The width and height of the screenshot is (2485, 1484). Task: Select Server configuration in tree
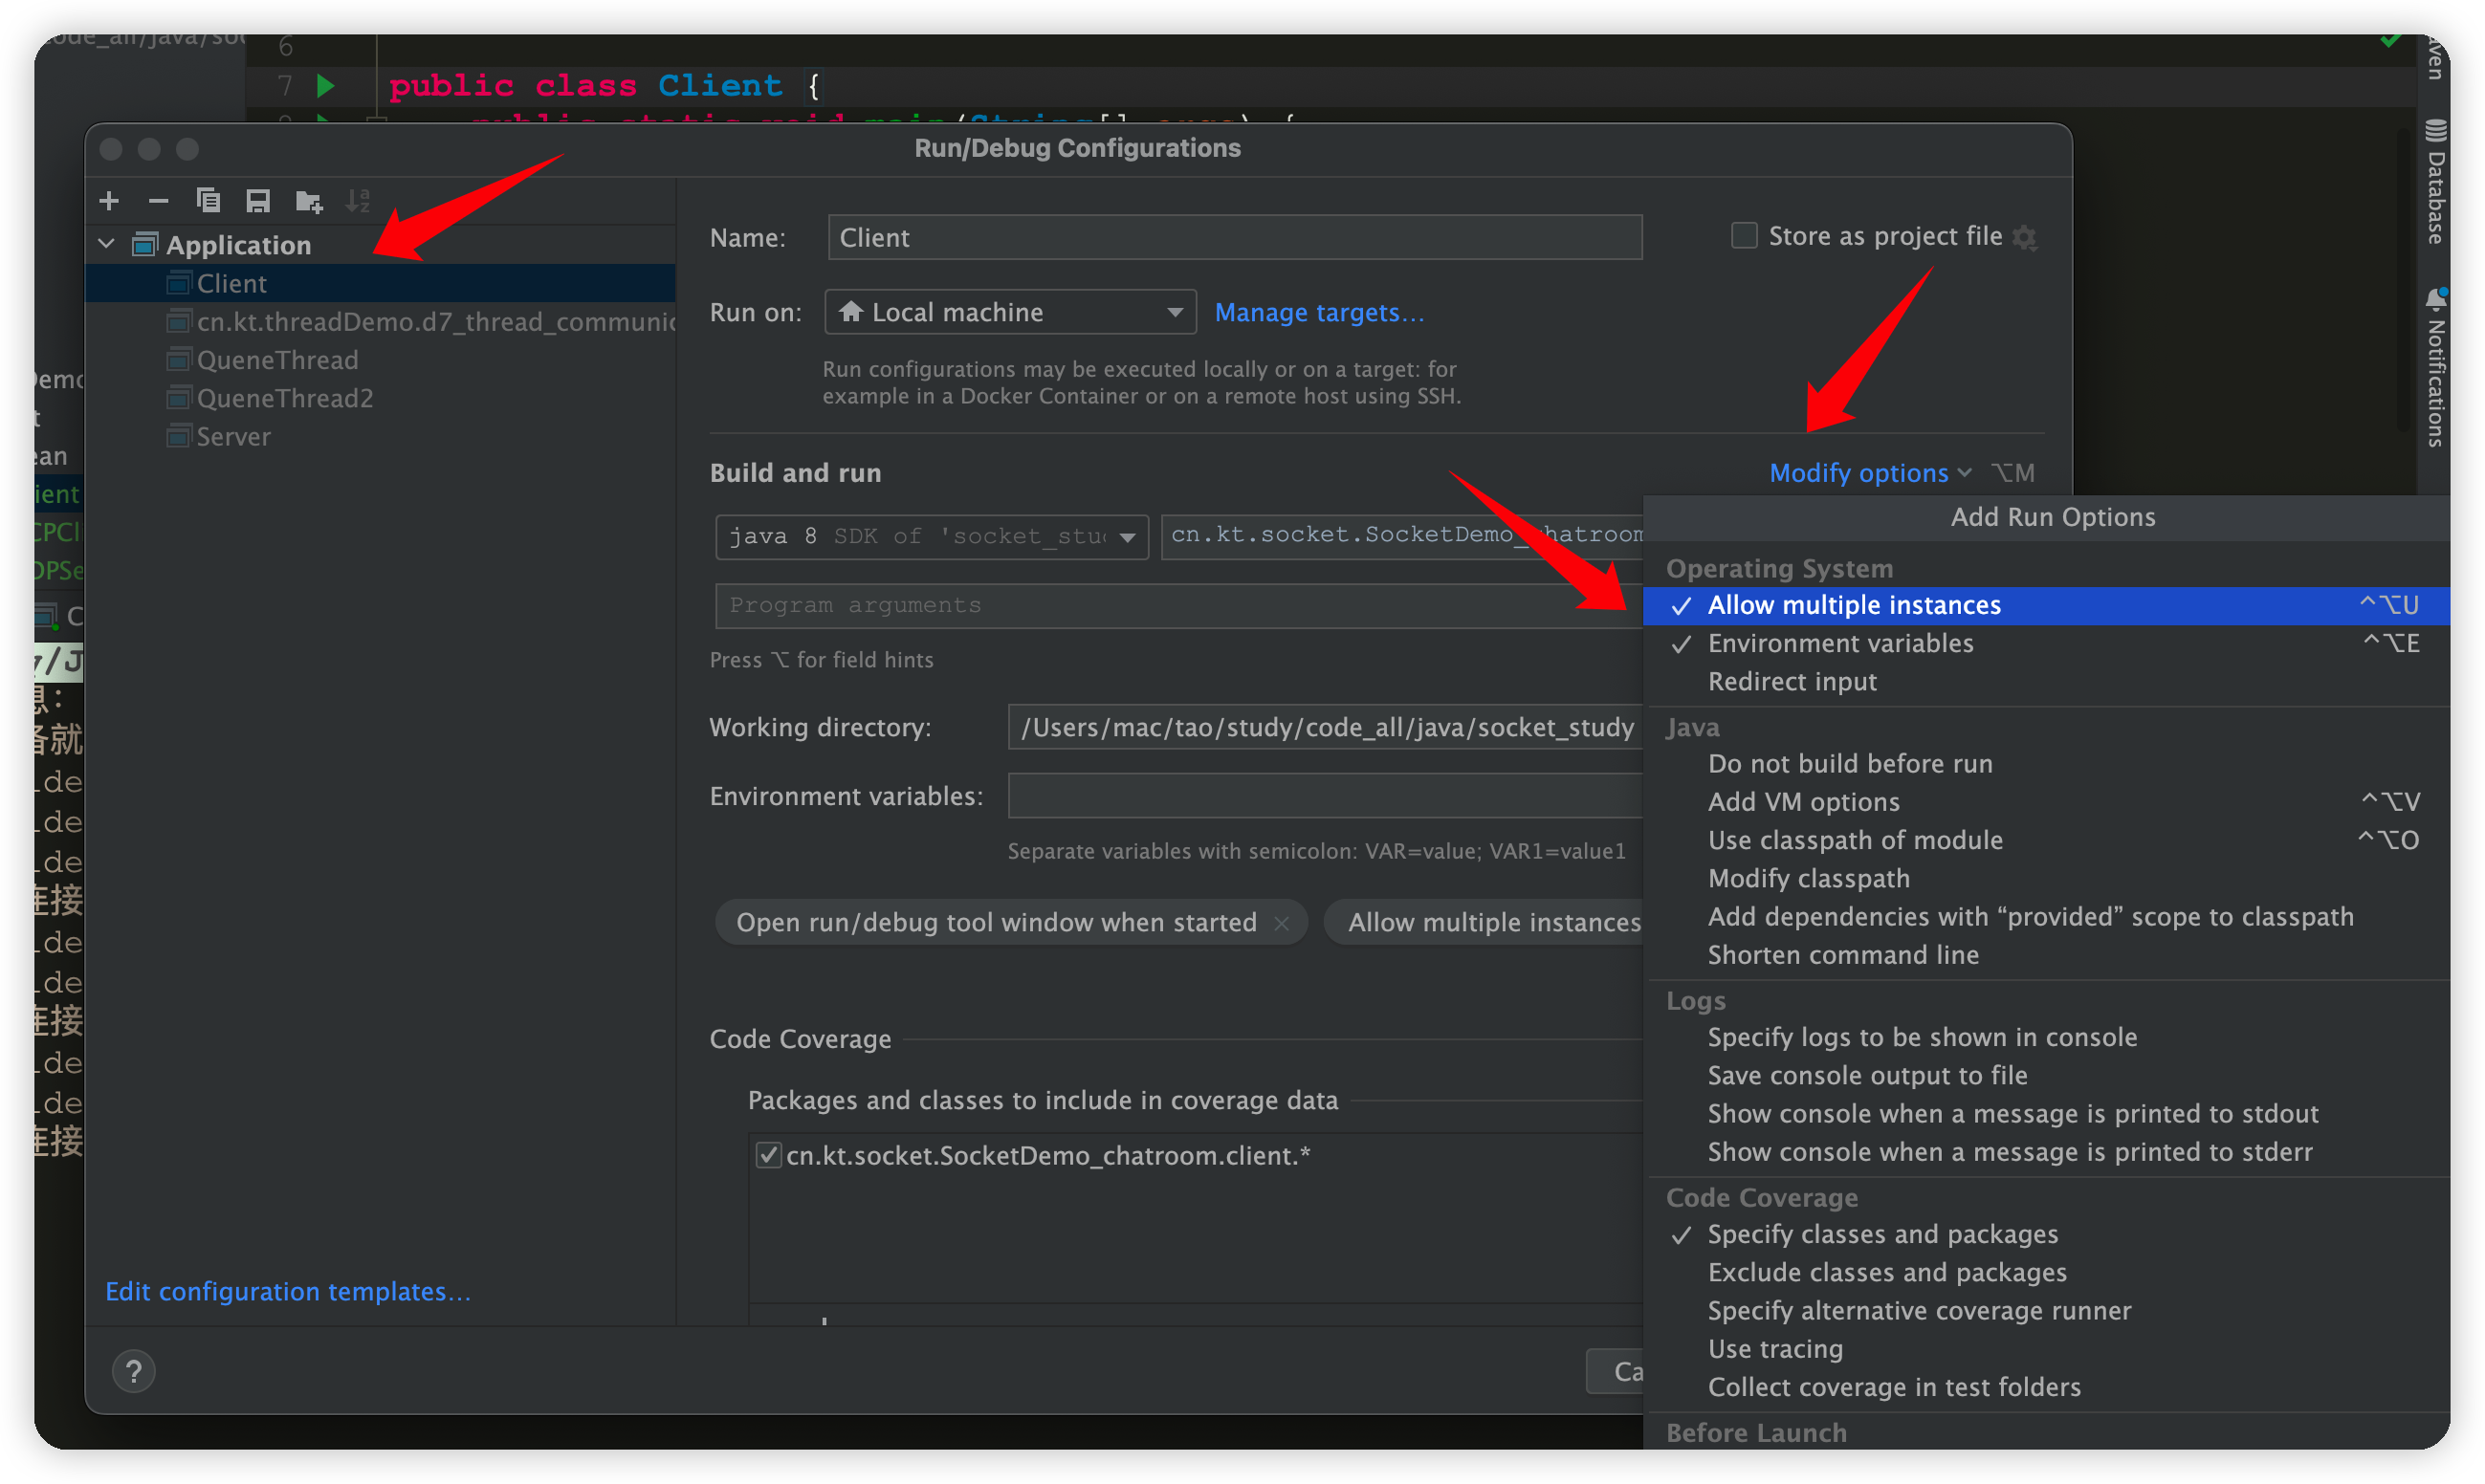[x=381, y=437]
